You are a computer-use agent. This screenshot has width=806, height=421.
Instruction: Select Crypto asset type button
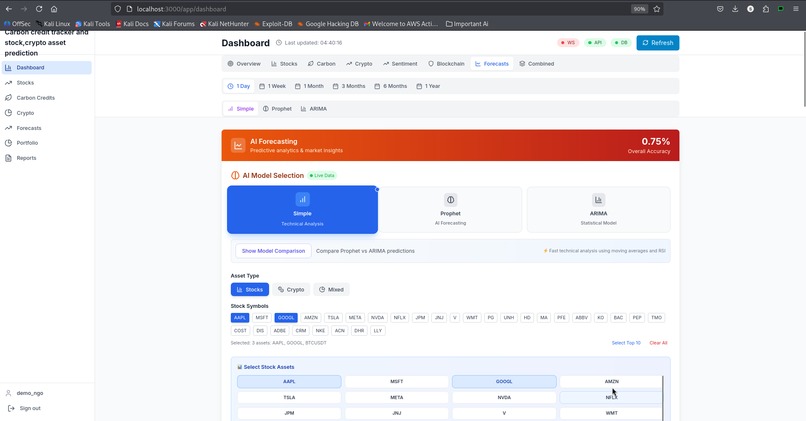point(291,289)
